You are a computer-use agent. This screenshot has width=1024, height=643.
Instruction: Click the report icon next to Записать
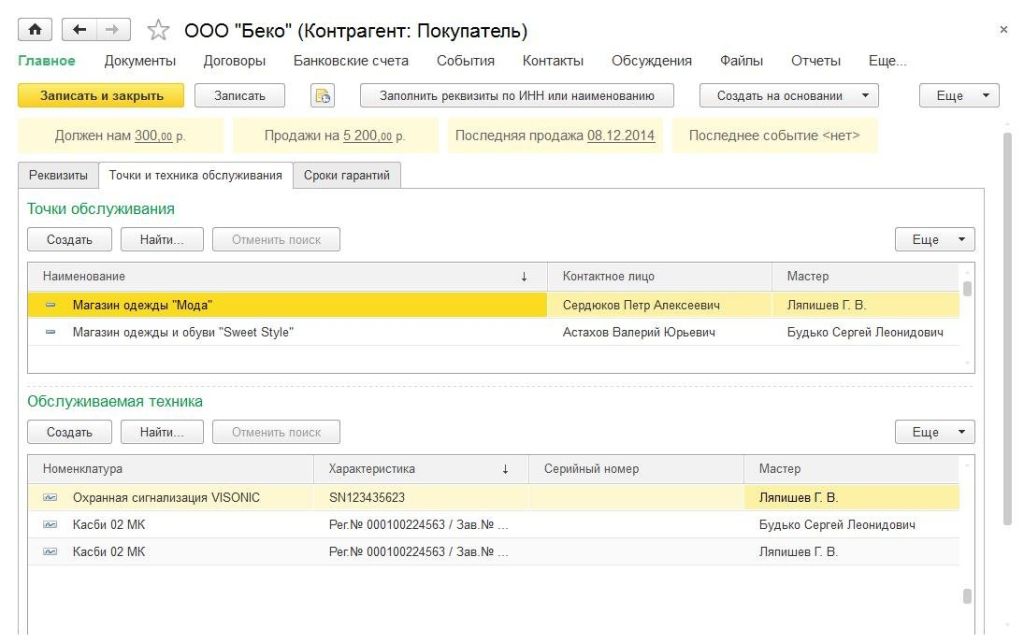tap(323, 96)
